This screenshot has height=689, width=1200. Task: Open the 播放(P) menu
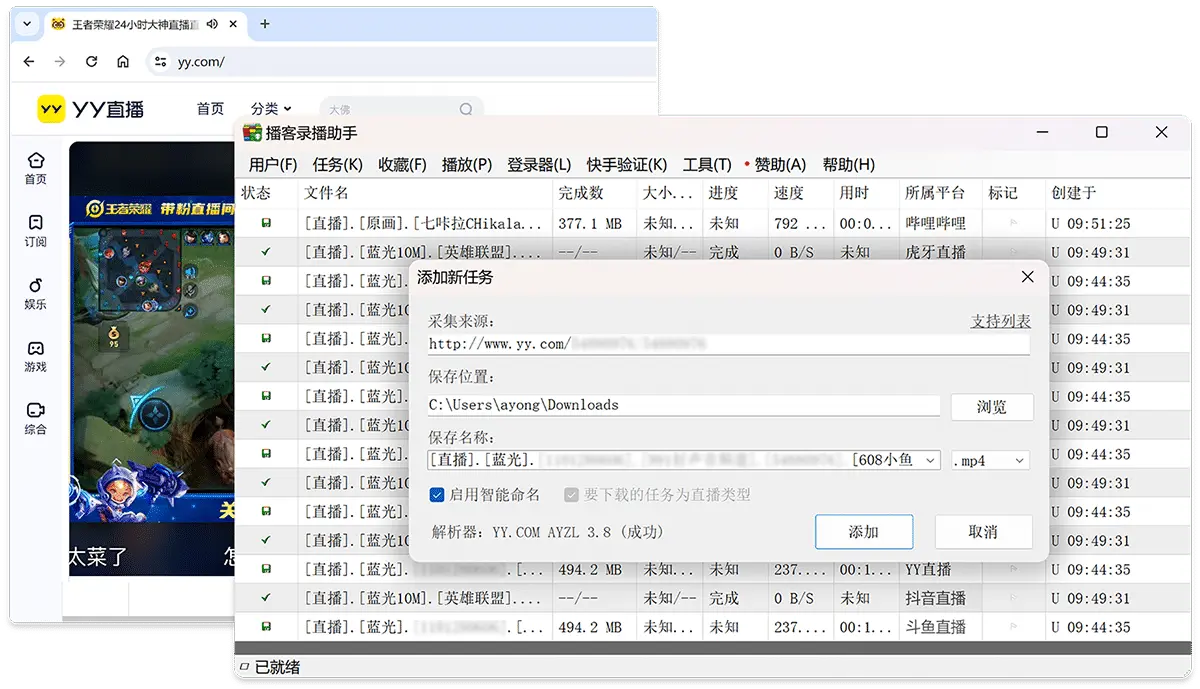coord(467,165)
